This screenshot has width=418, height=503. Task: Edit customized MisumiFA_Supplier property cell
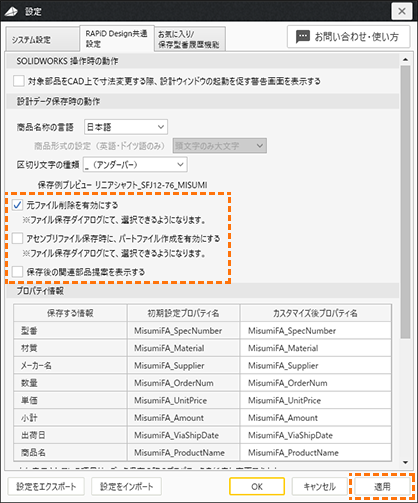point(315,365)
